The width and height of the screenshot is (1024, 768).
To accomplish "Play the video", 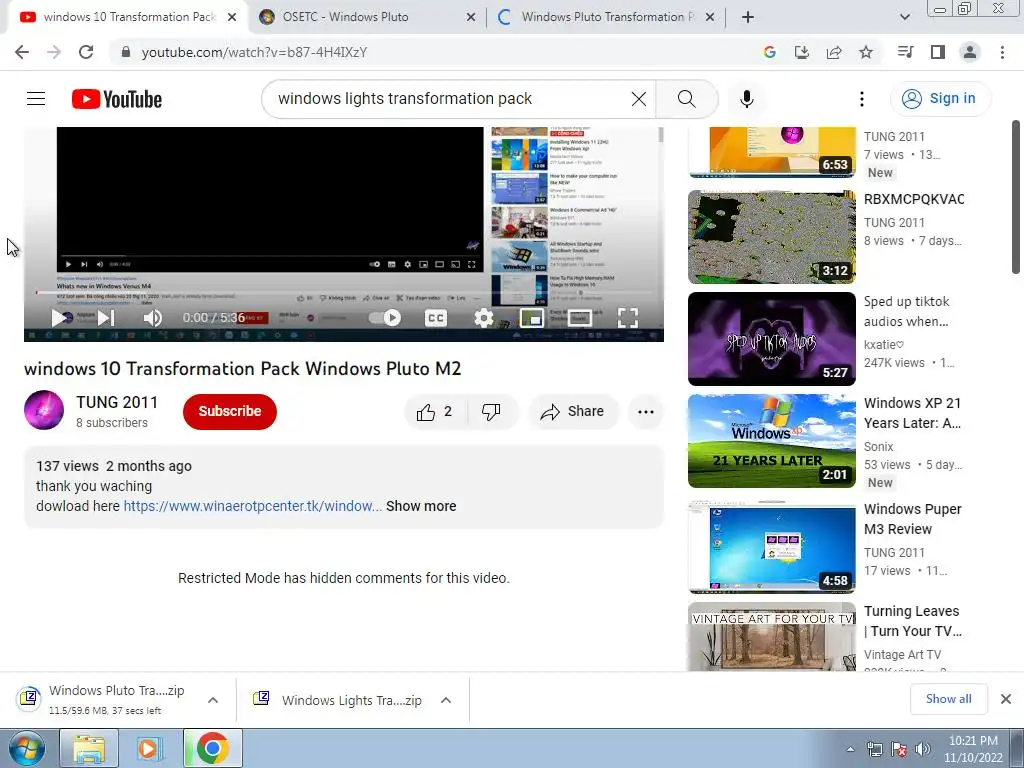I will point(59,318).
